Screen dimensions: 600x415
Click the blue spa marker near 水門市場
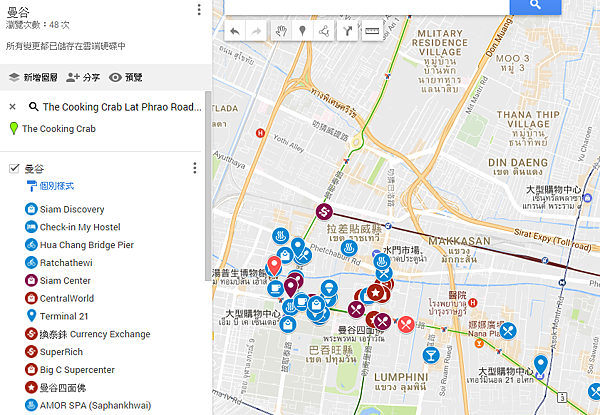coord(382,262)
